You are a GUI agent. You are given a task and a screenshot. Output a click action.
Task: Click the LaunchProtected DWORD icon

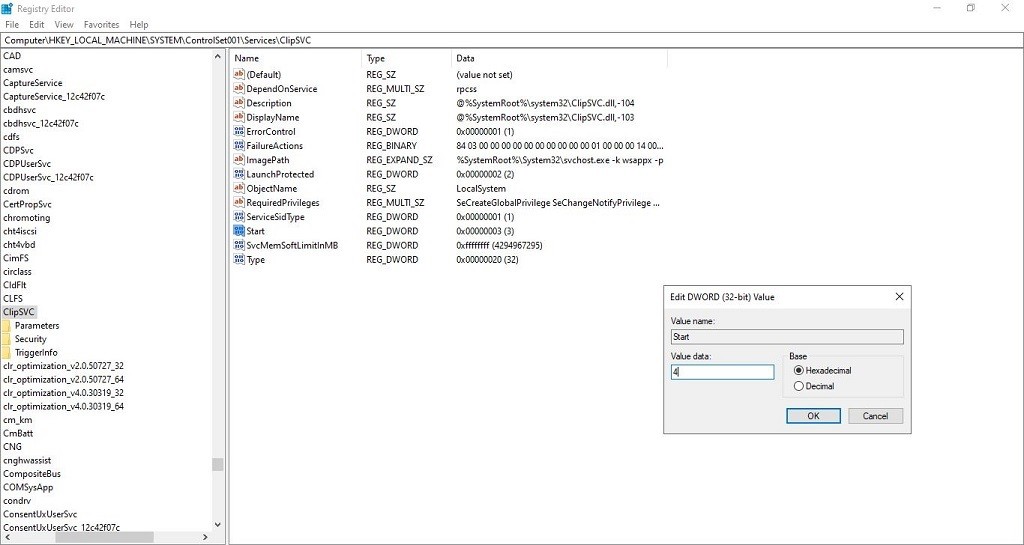pos(238,174)
